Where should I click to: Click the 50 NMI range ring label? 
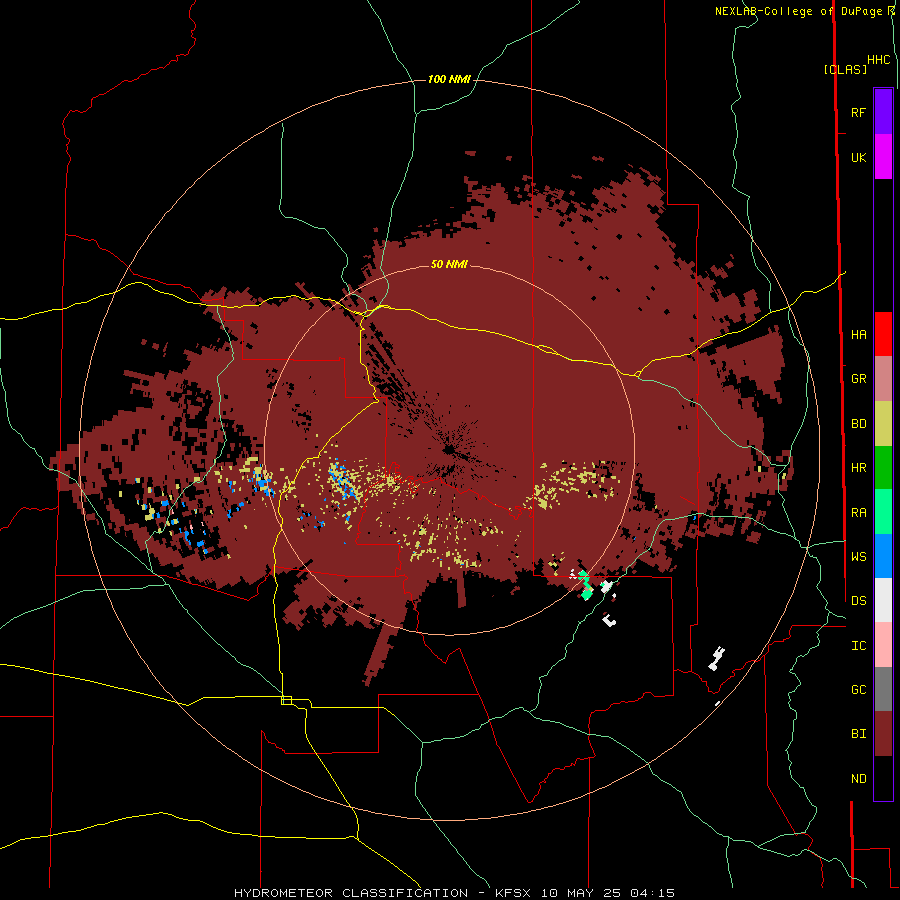449,264
